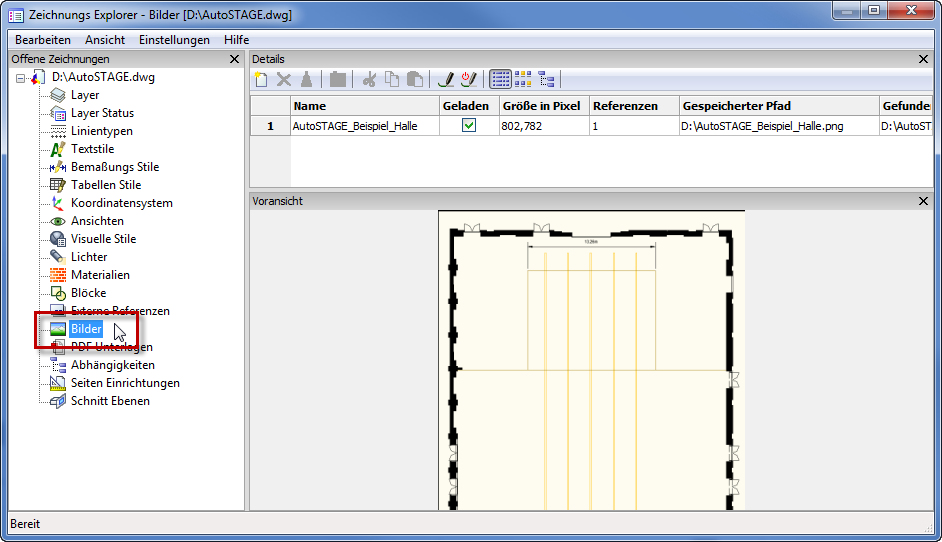Select Materialien in the tree
The image size is (942, 542).
click(100, 275)
